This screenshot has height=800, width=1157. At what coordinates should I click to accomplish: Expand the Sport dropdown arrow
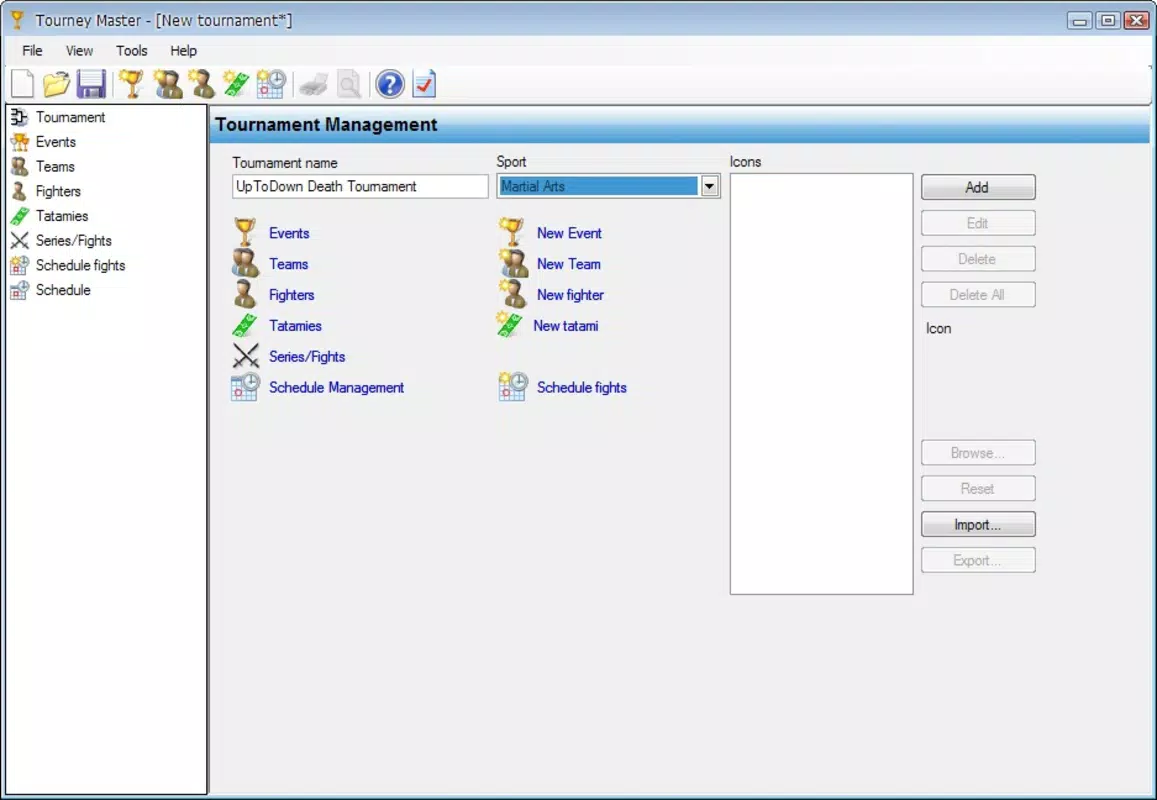point(709,187)
